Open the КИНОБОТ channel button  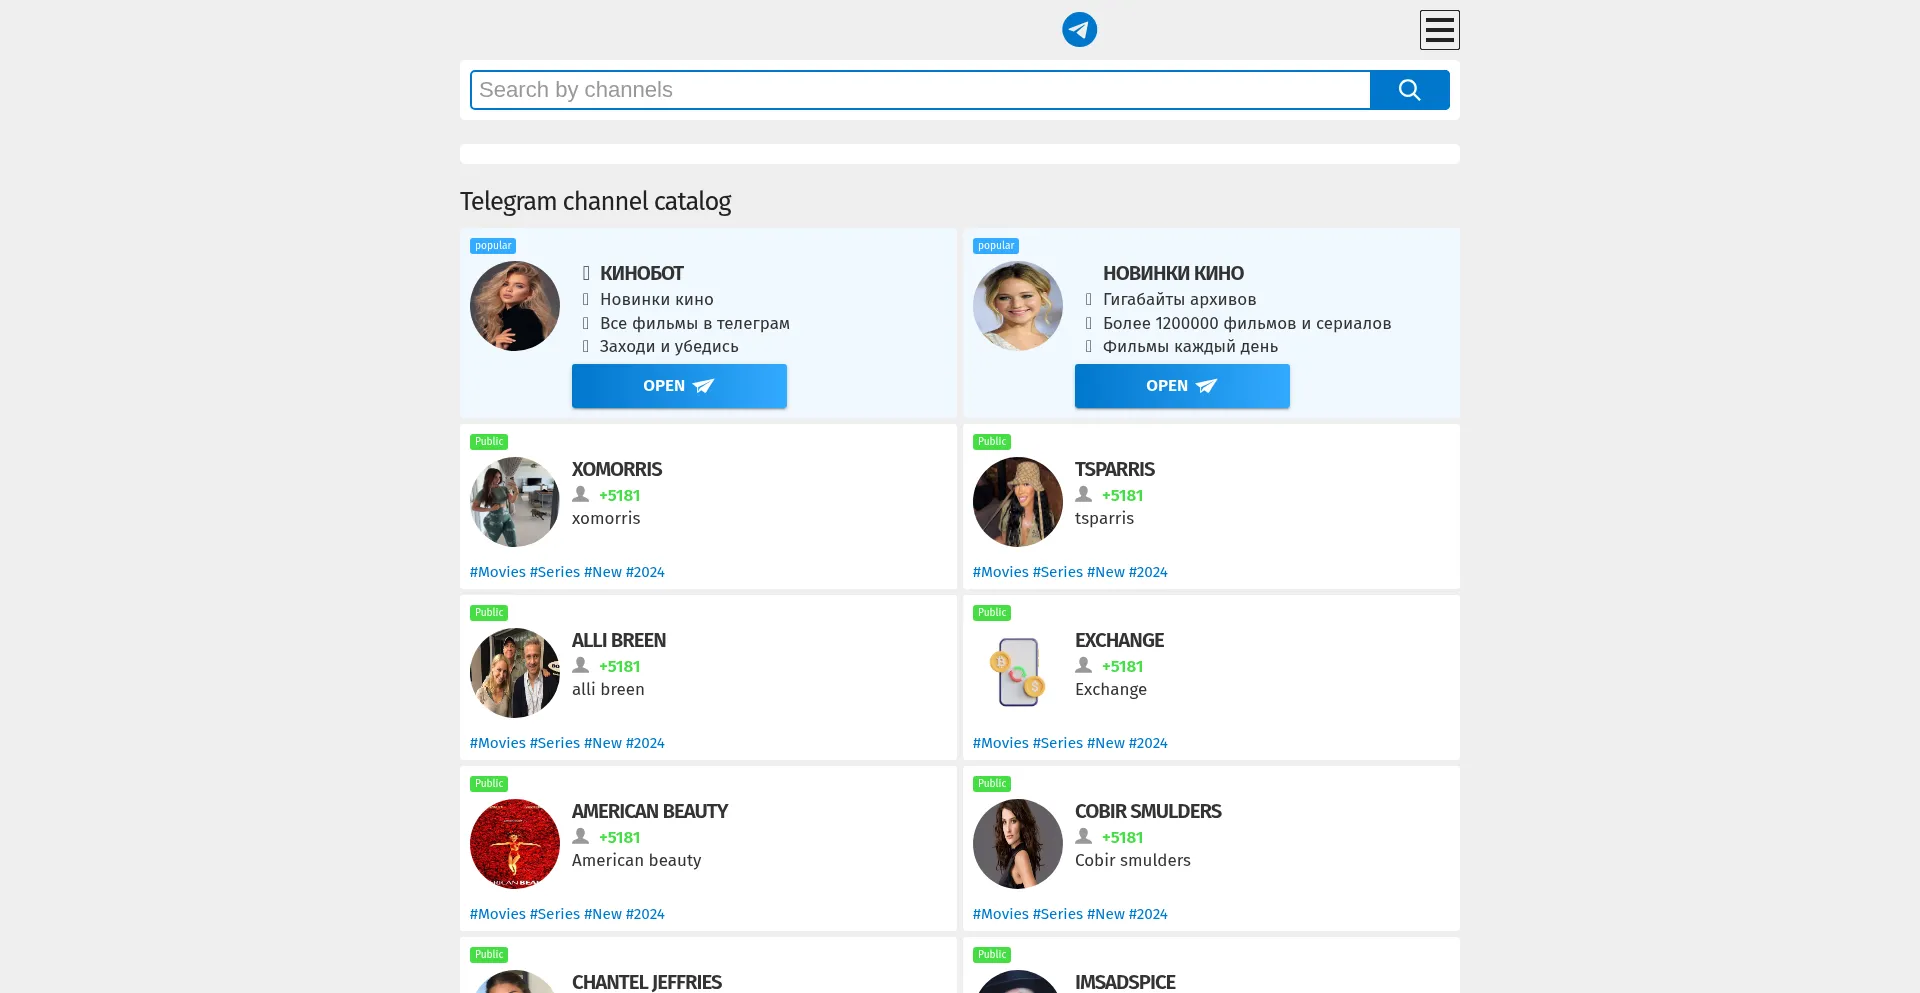679,386
